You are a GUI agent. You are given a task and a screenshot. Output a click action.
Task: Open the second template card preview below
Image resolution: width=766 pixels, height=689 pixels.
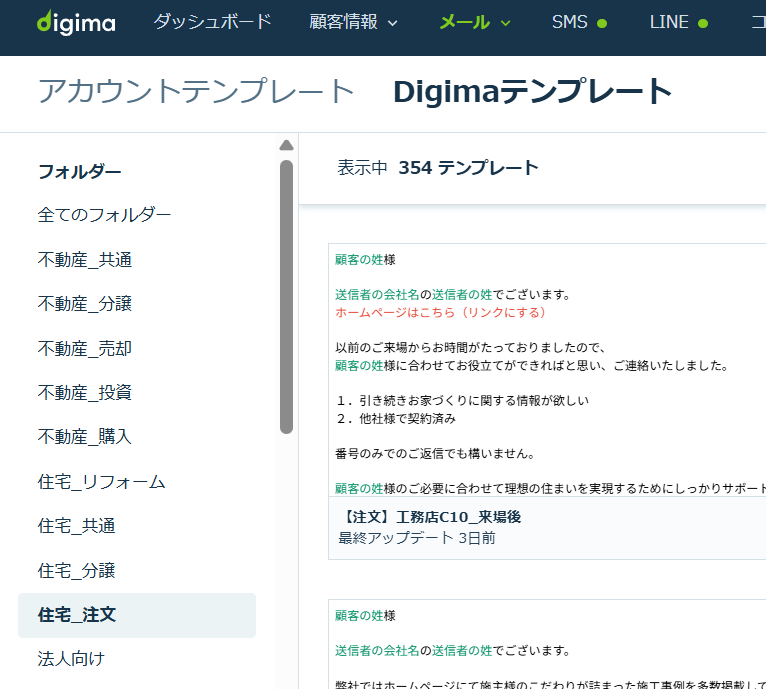click(547, 644)
